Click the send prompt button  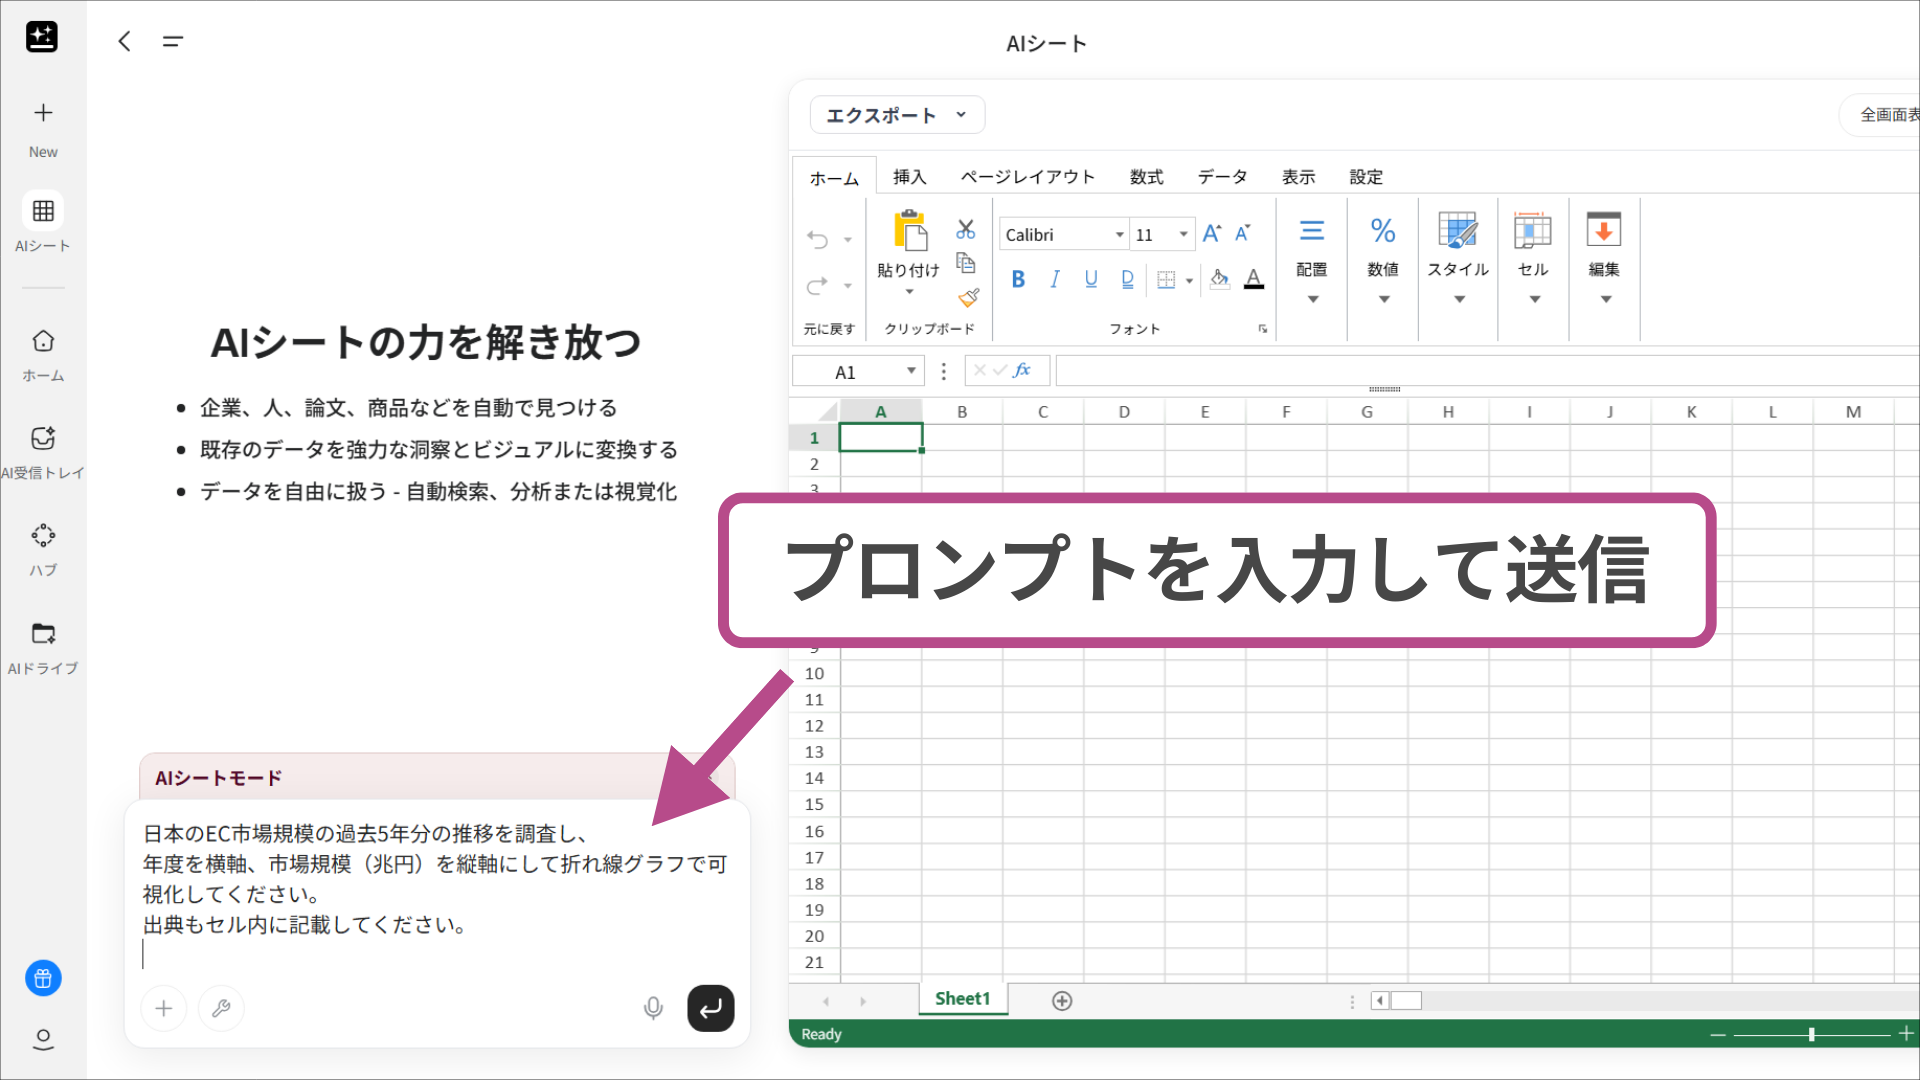click(x=710, y=1008)
